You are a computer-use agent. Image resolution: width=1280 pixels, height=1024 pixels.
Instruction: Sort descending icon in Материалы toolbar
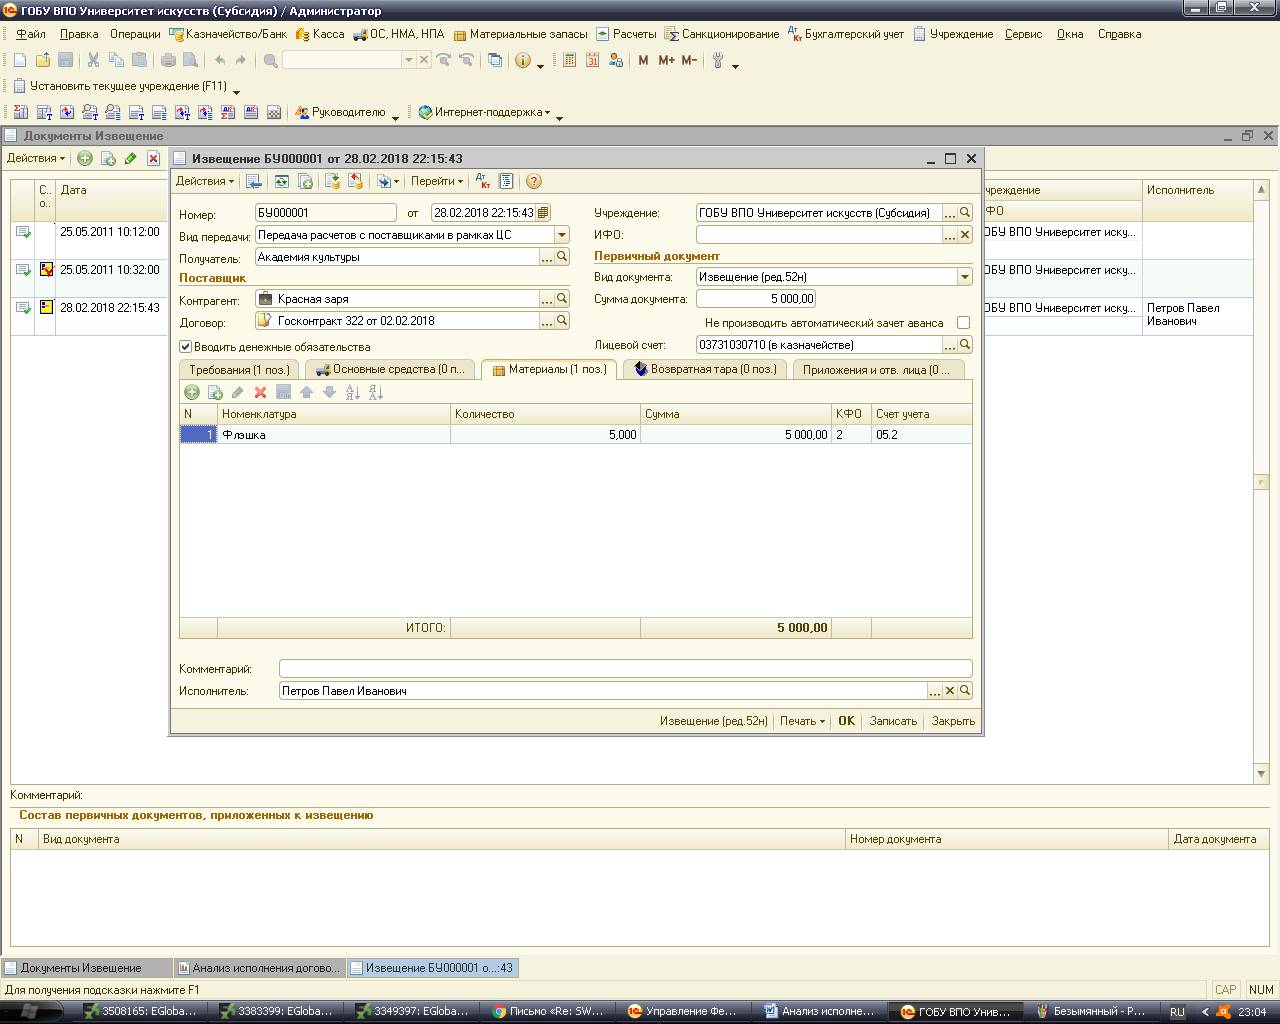(376, 393)
